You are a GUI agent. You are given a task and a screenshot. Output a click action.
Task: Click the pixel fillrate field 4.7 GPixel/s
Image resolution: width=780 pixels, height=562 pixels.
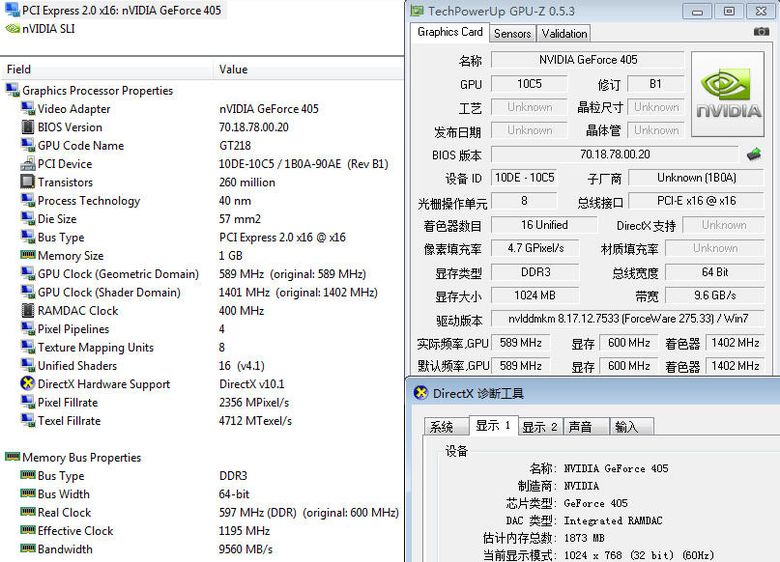(x=535, y=248)
